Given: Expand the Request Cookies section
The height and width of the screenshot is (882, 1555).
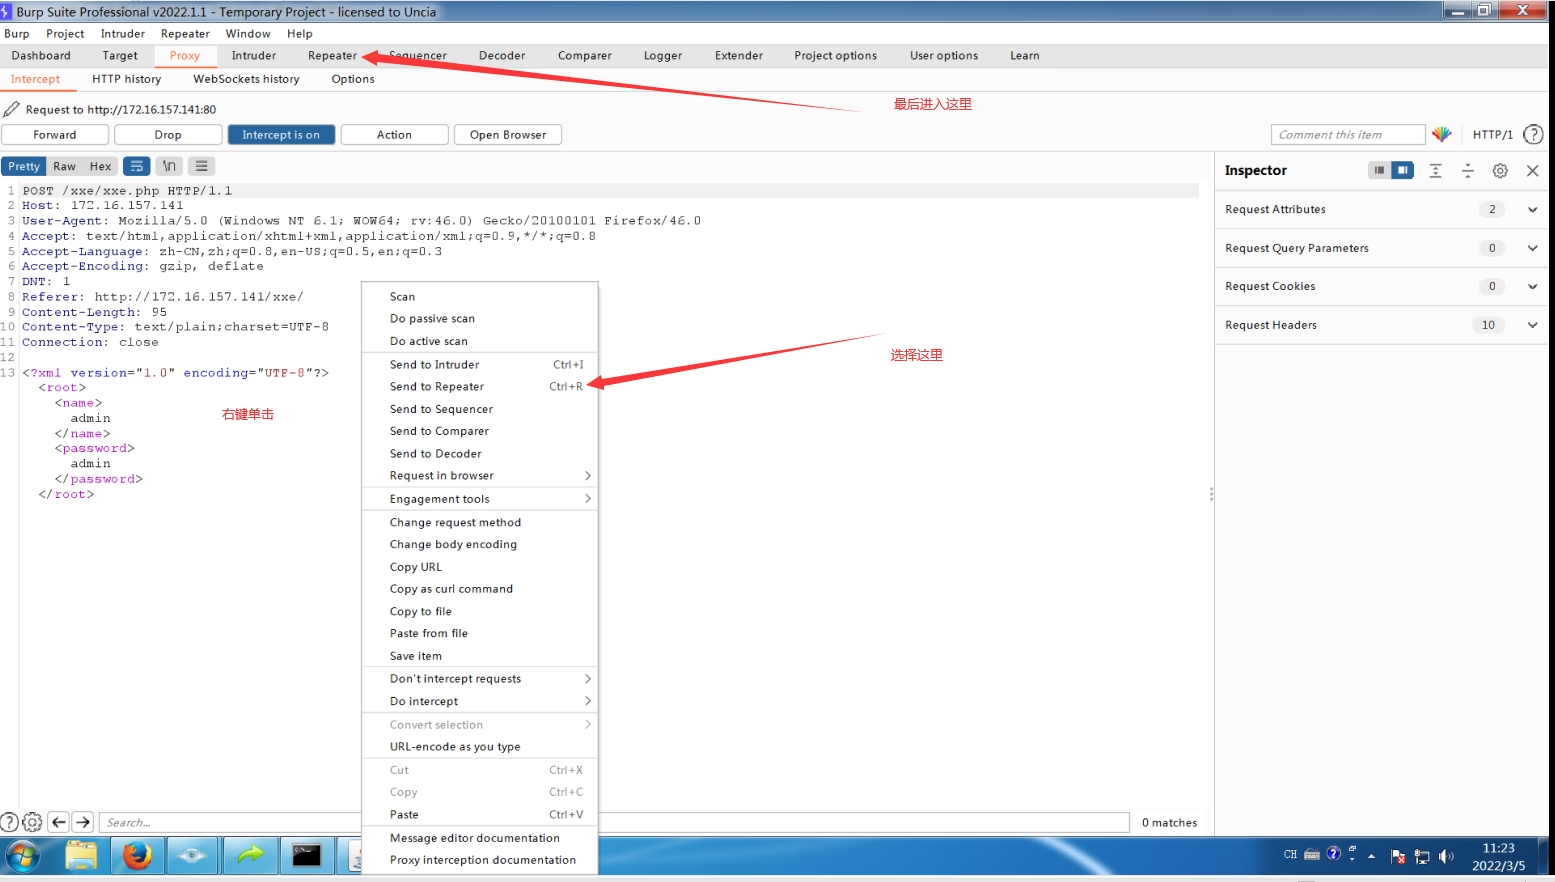Looking at the screenshot, I should tap(1531, 286).
